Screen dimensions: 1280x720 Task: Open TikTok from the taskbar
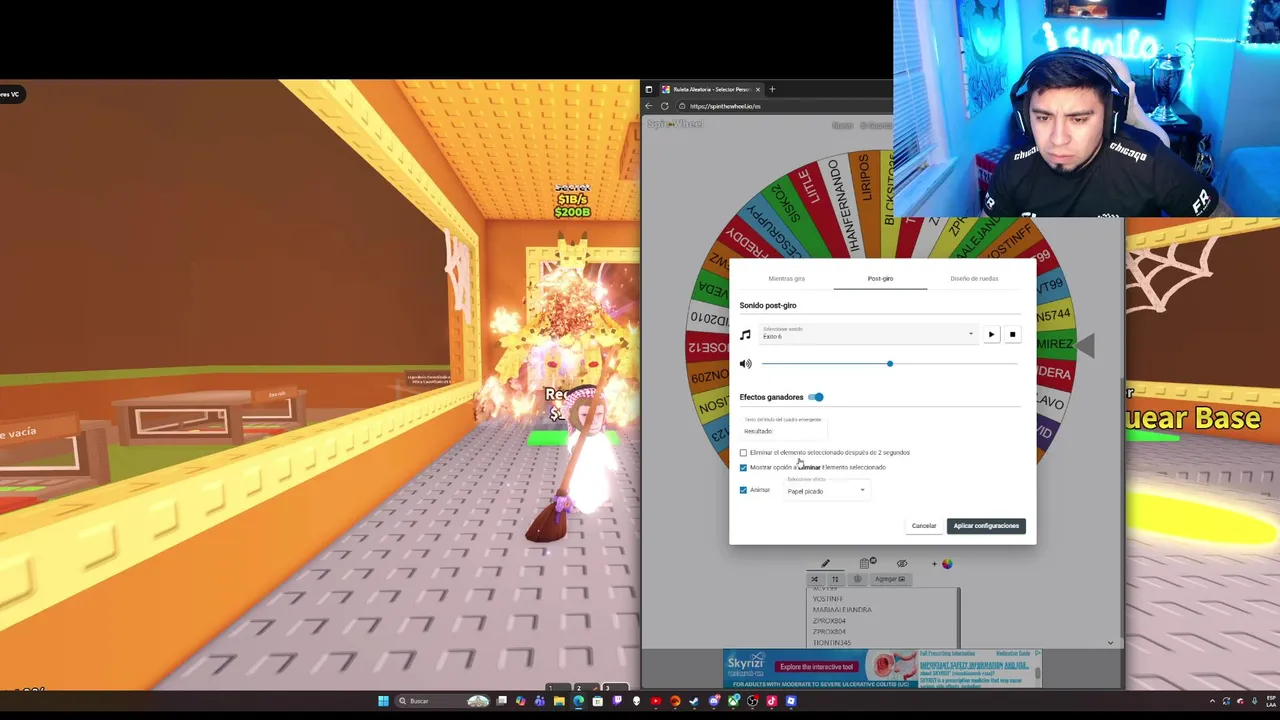772,701
